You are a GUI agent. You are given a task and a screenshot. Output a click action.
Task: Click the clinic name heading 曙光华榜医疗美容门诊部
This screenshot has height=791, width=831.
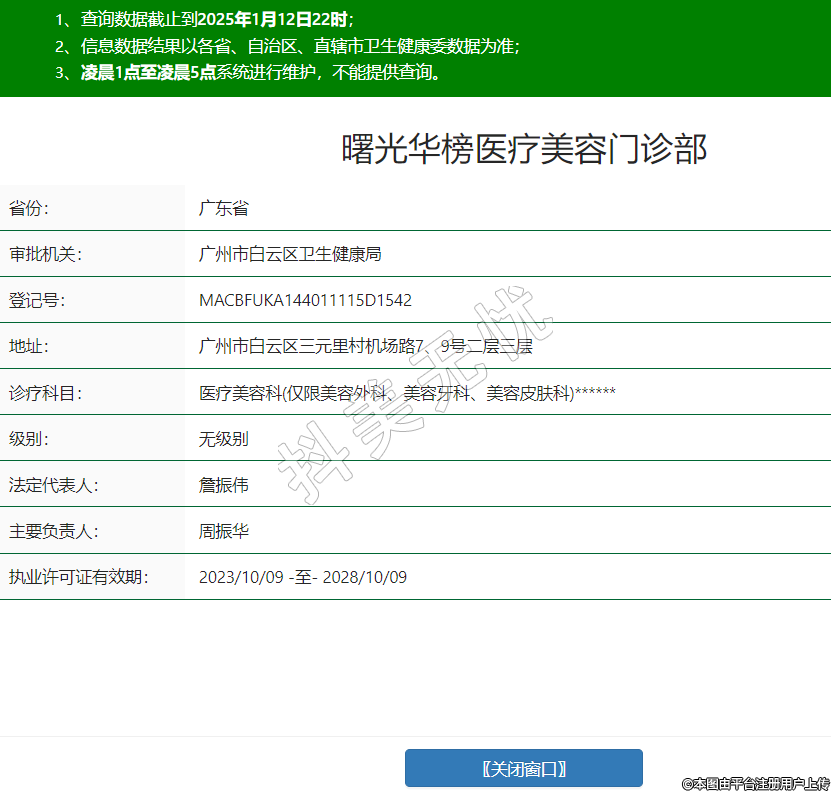524,149
